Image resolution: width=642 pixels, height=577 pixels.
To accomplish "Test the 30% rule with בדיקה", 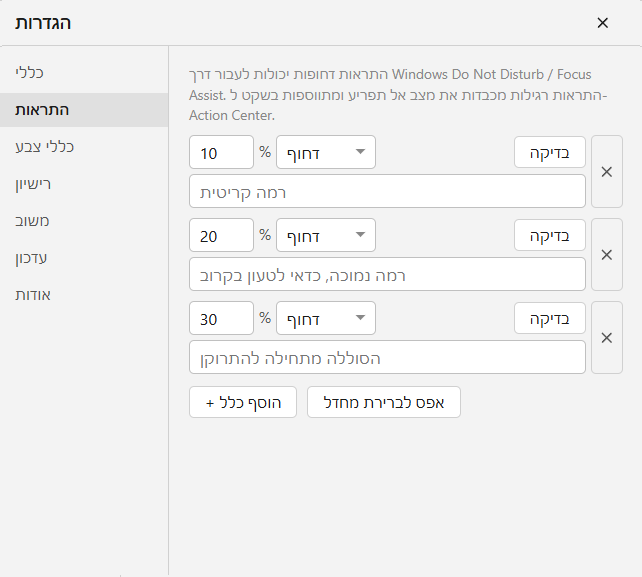I will point(549,318).
